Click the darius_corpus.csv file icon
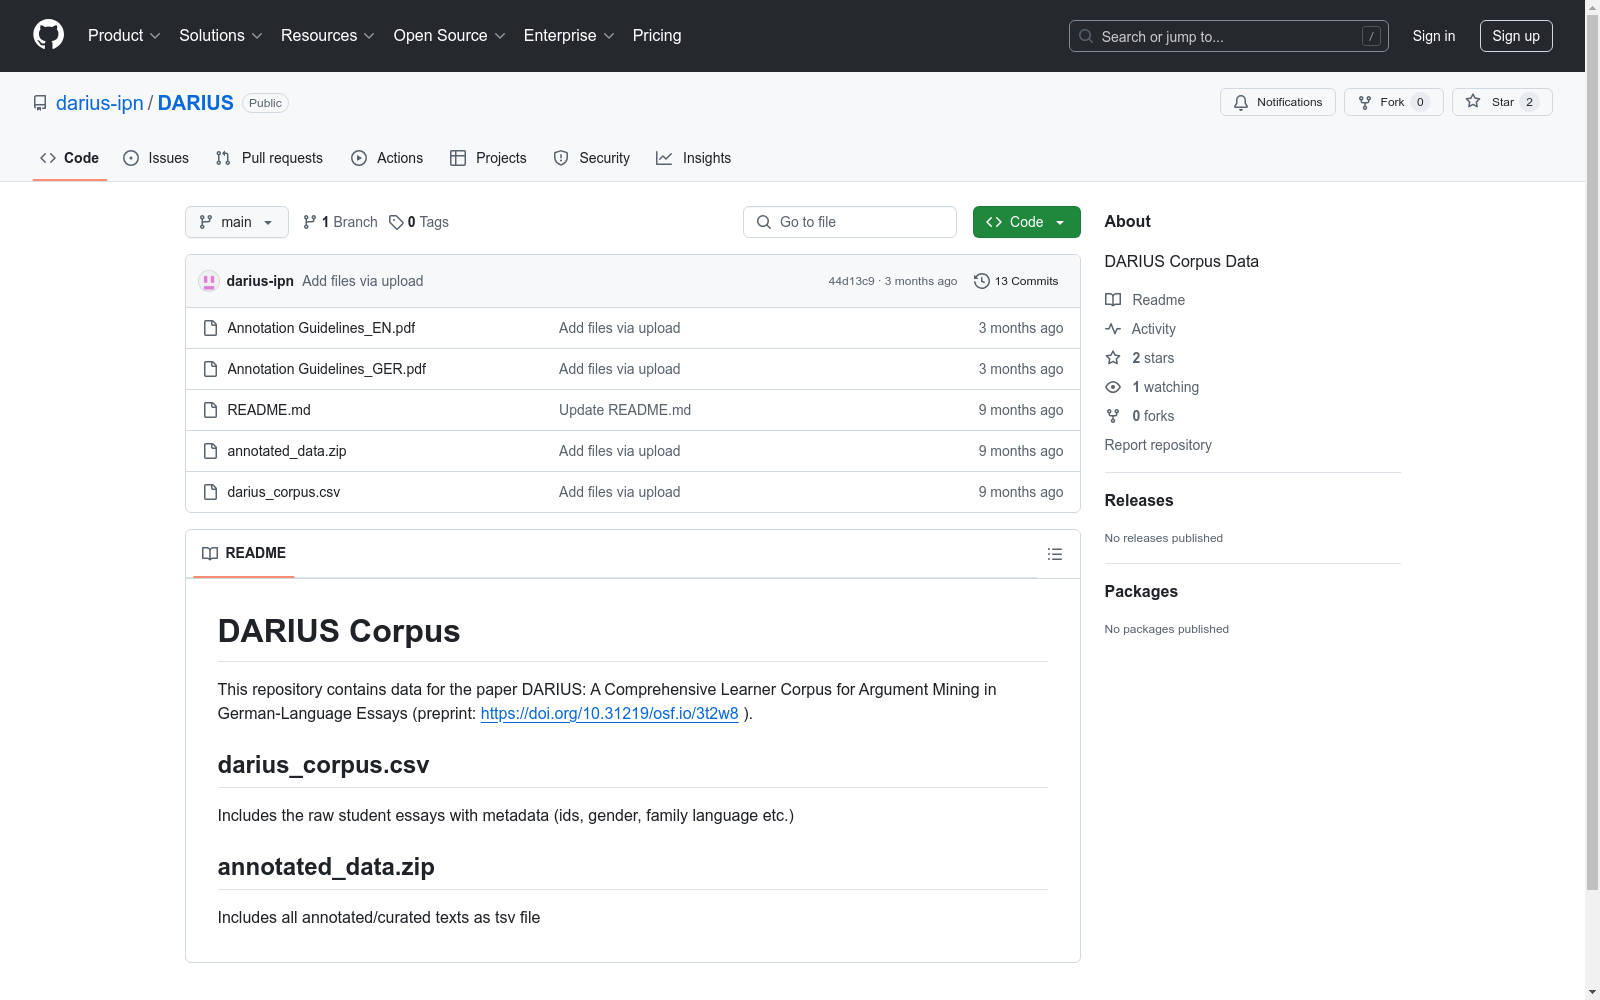This screenshot has height=1000, width=1600. 210,492
